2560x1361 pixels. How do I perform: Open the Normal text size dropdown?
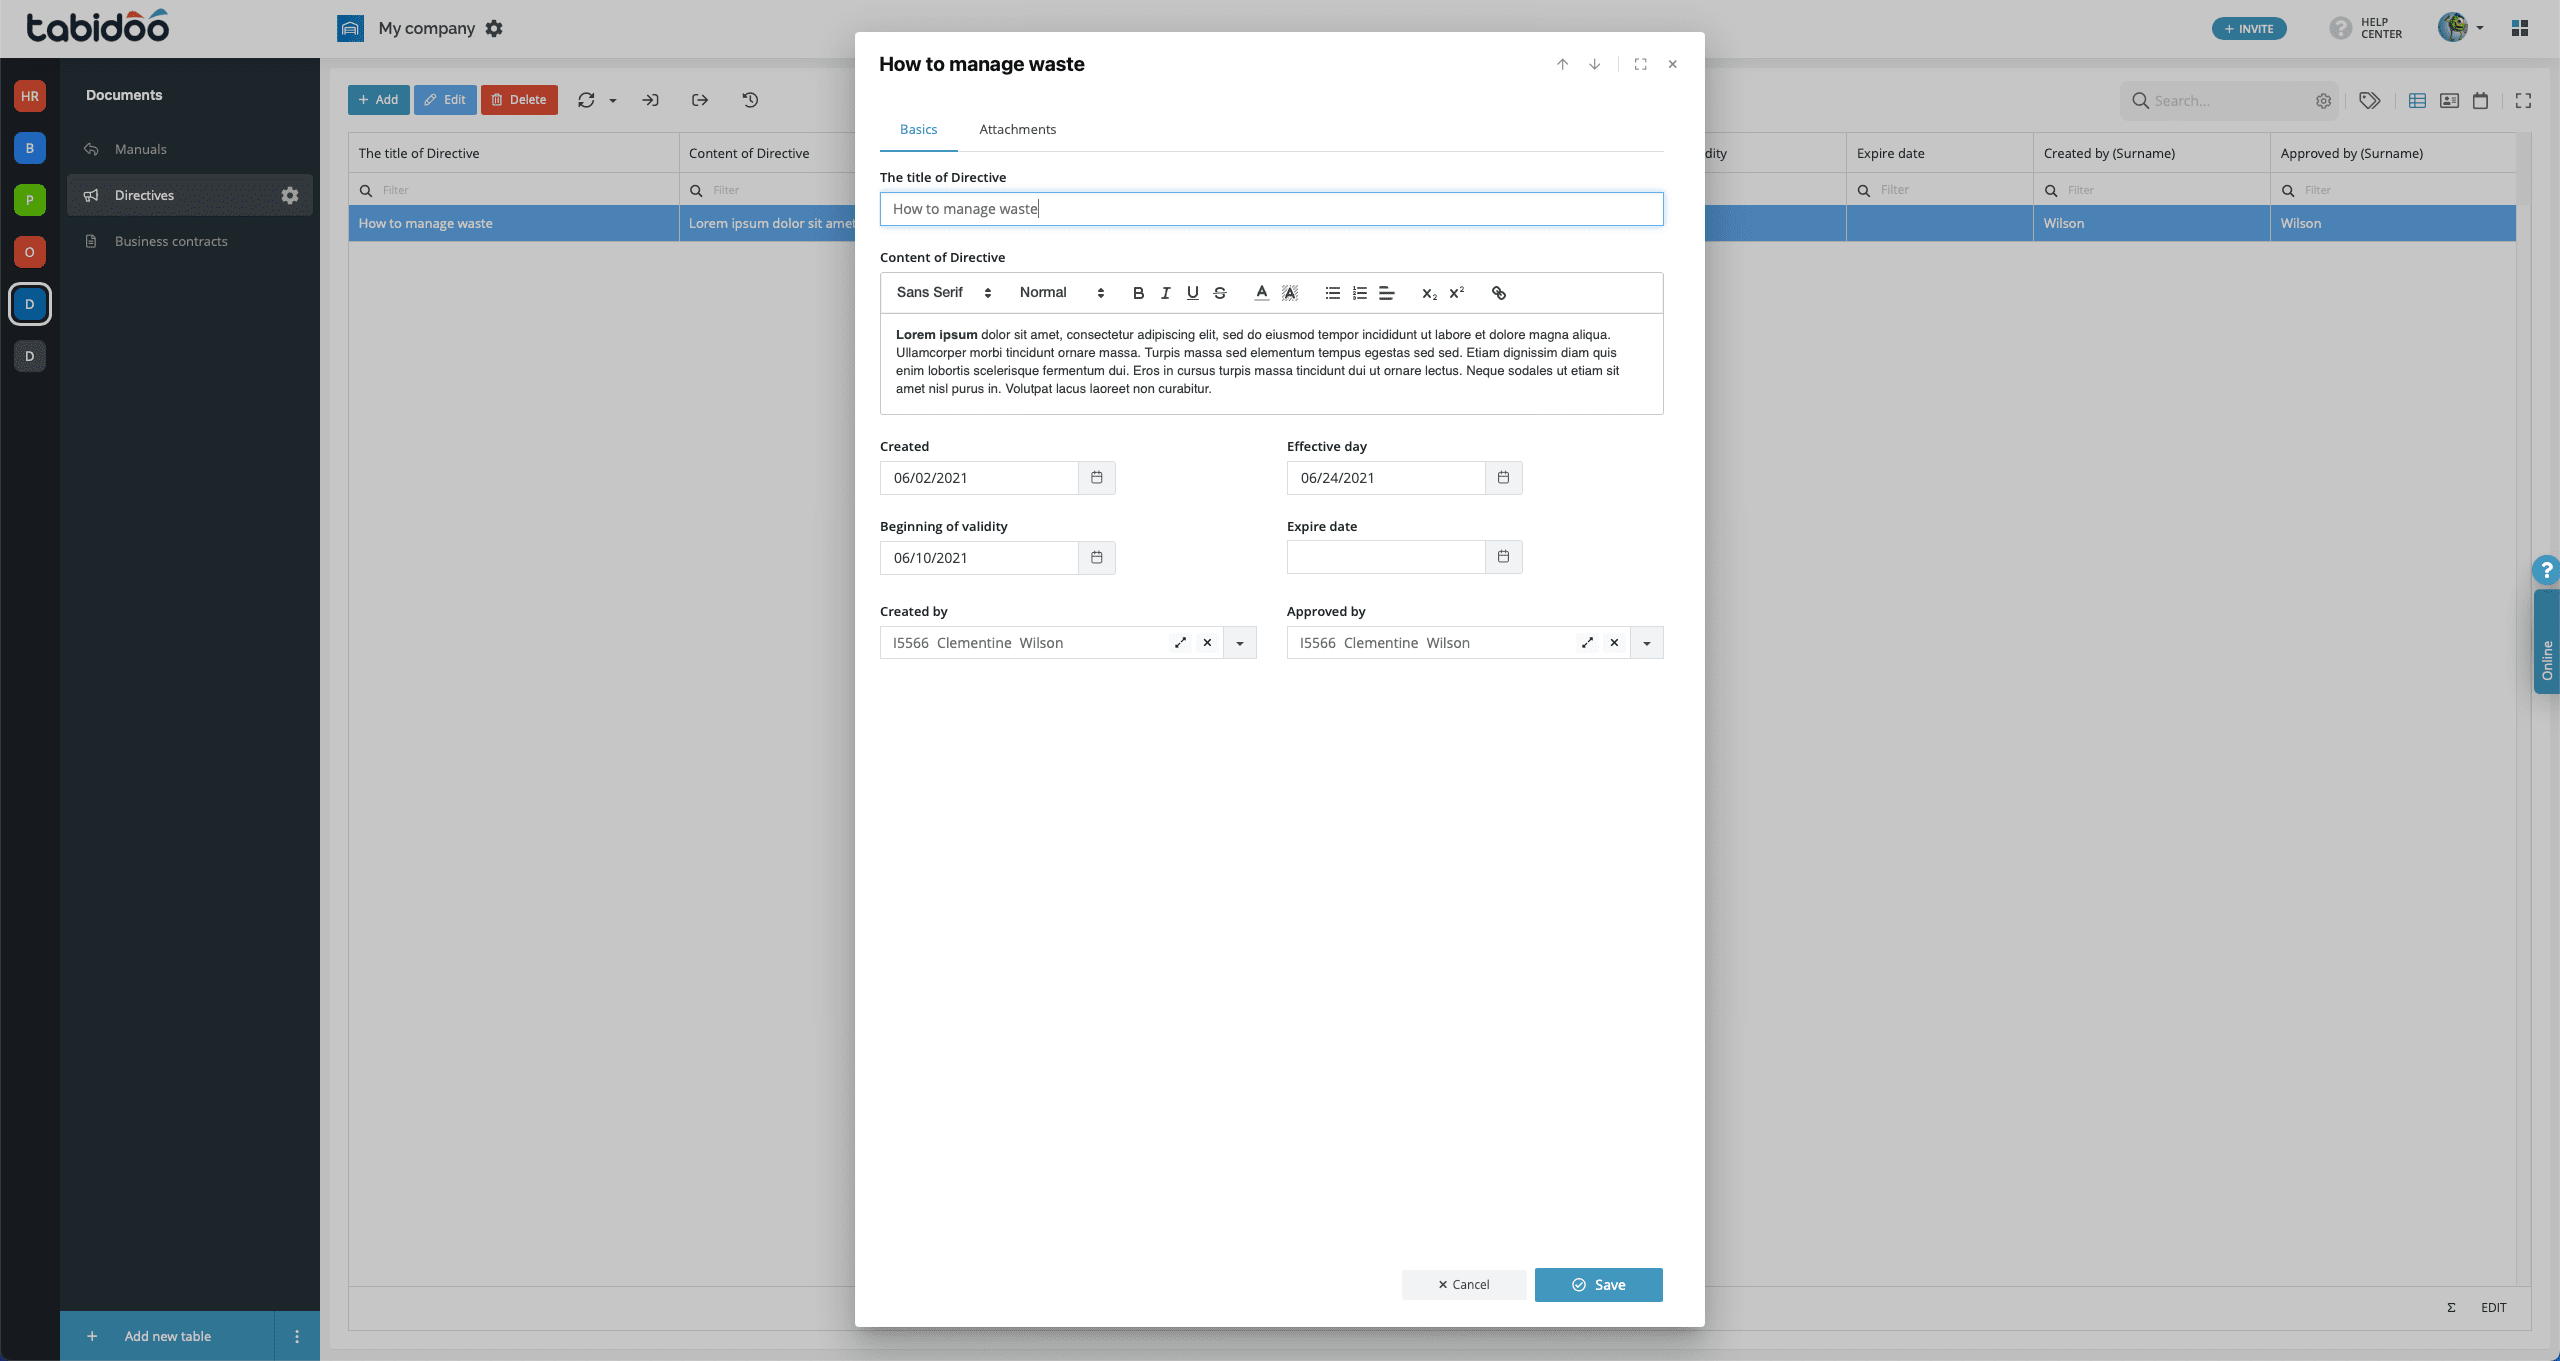[1061, 293]
